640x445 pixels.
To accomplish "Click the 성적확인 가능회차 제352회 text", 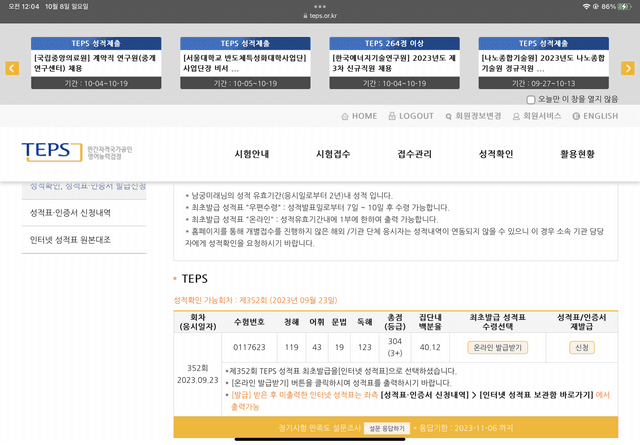I will (256, 300).
